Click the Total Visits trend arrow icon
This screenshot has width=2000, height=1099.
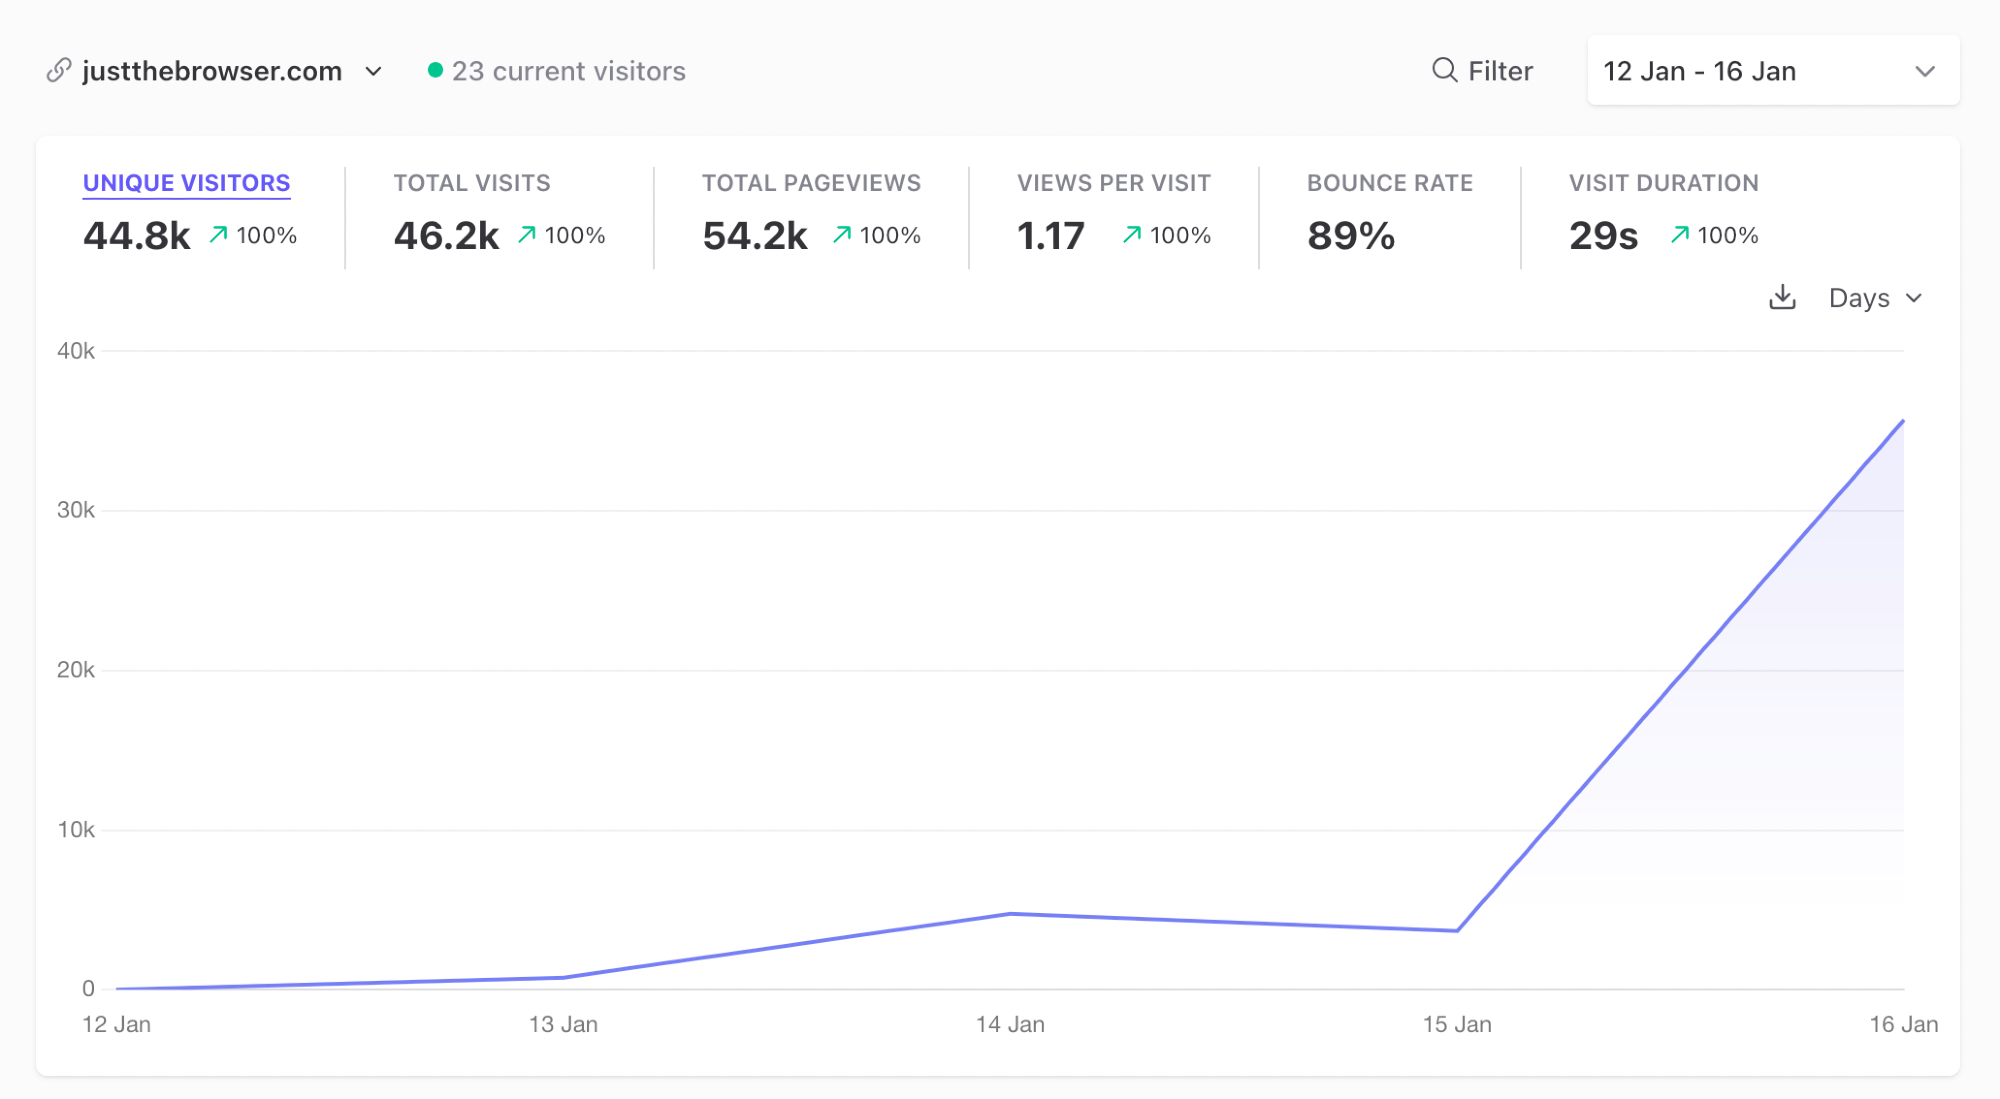pos(527,235)
